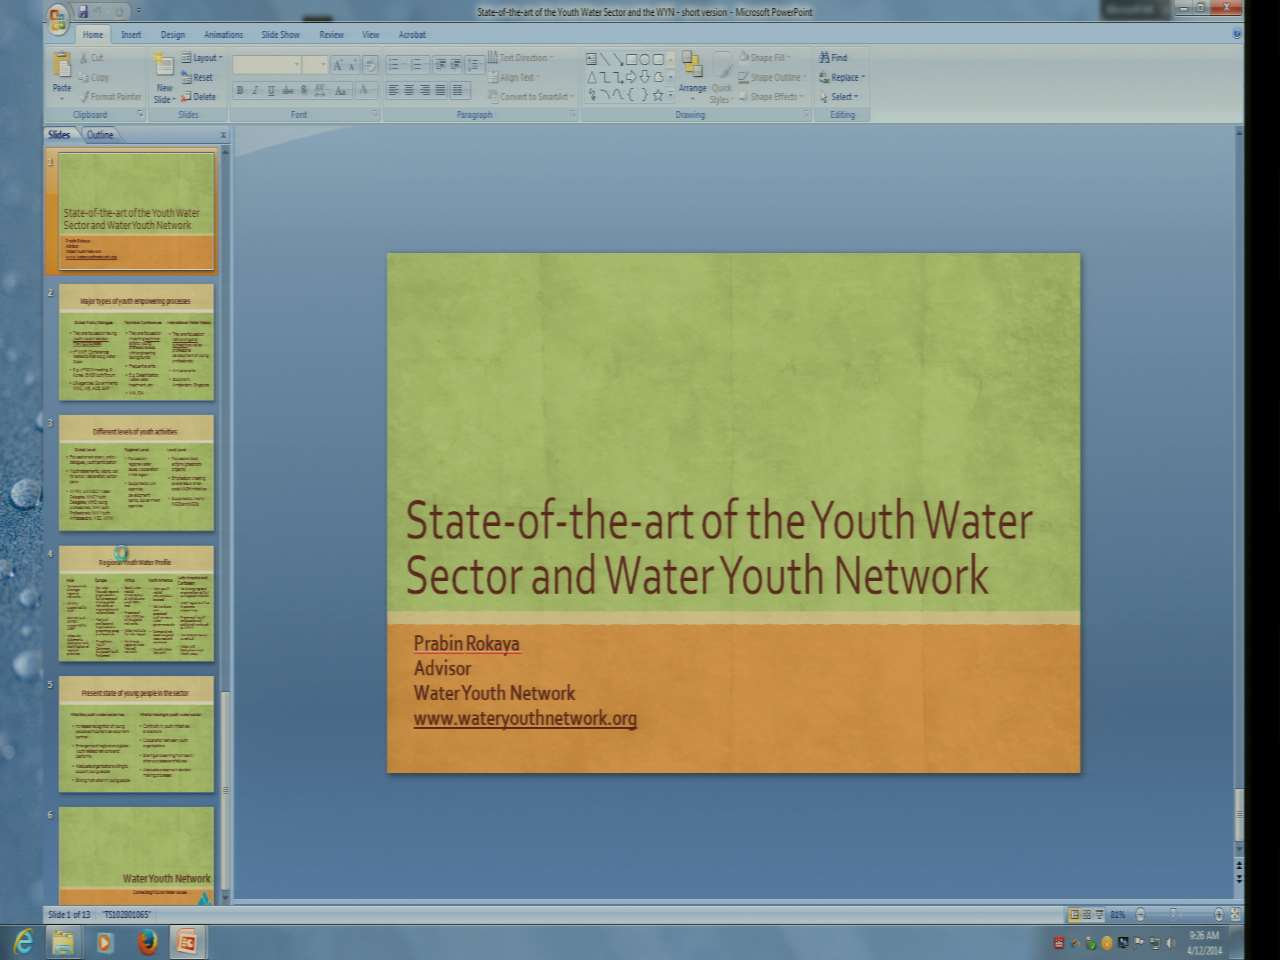This screenshot has height=960, width=1280.
Task: Open the Animations tab
Action: click(223, 34)
